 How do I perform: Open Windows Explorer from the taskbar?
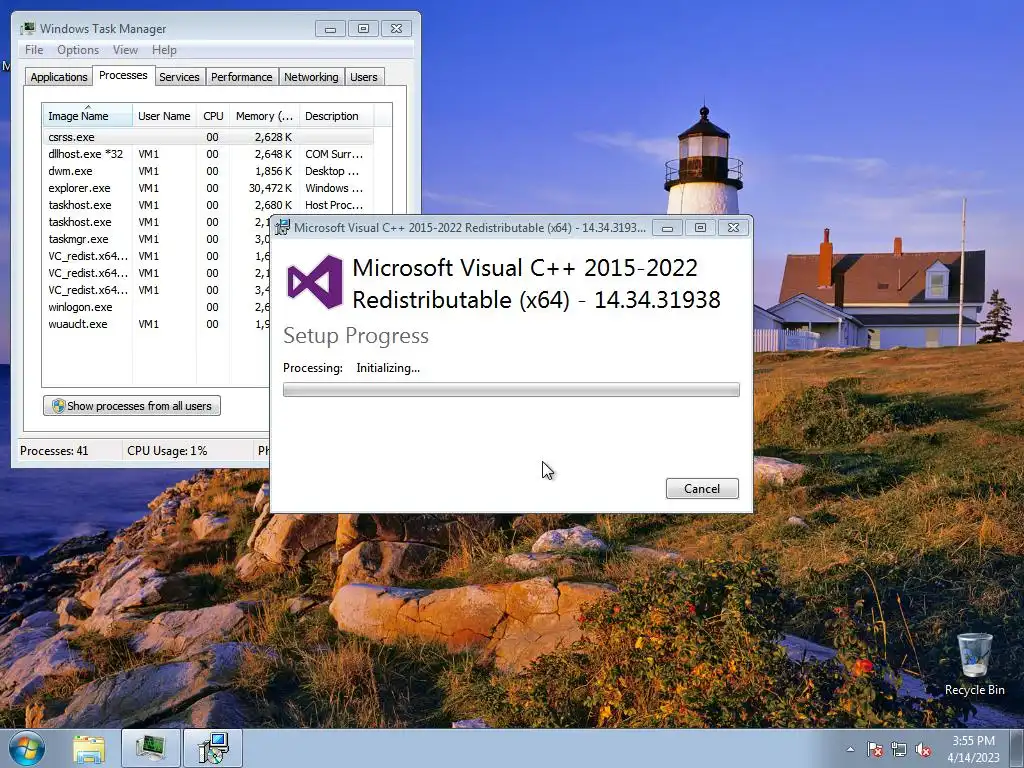(89, 748)
